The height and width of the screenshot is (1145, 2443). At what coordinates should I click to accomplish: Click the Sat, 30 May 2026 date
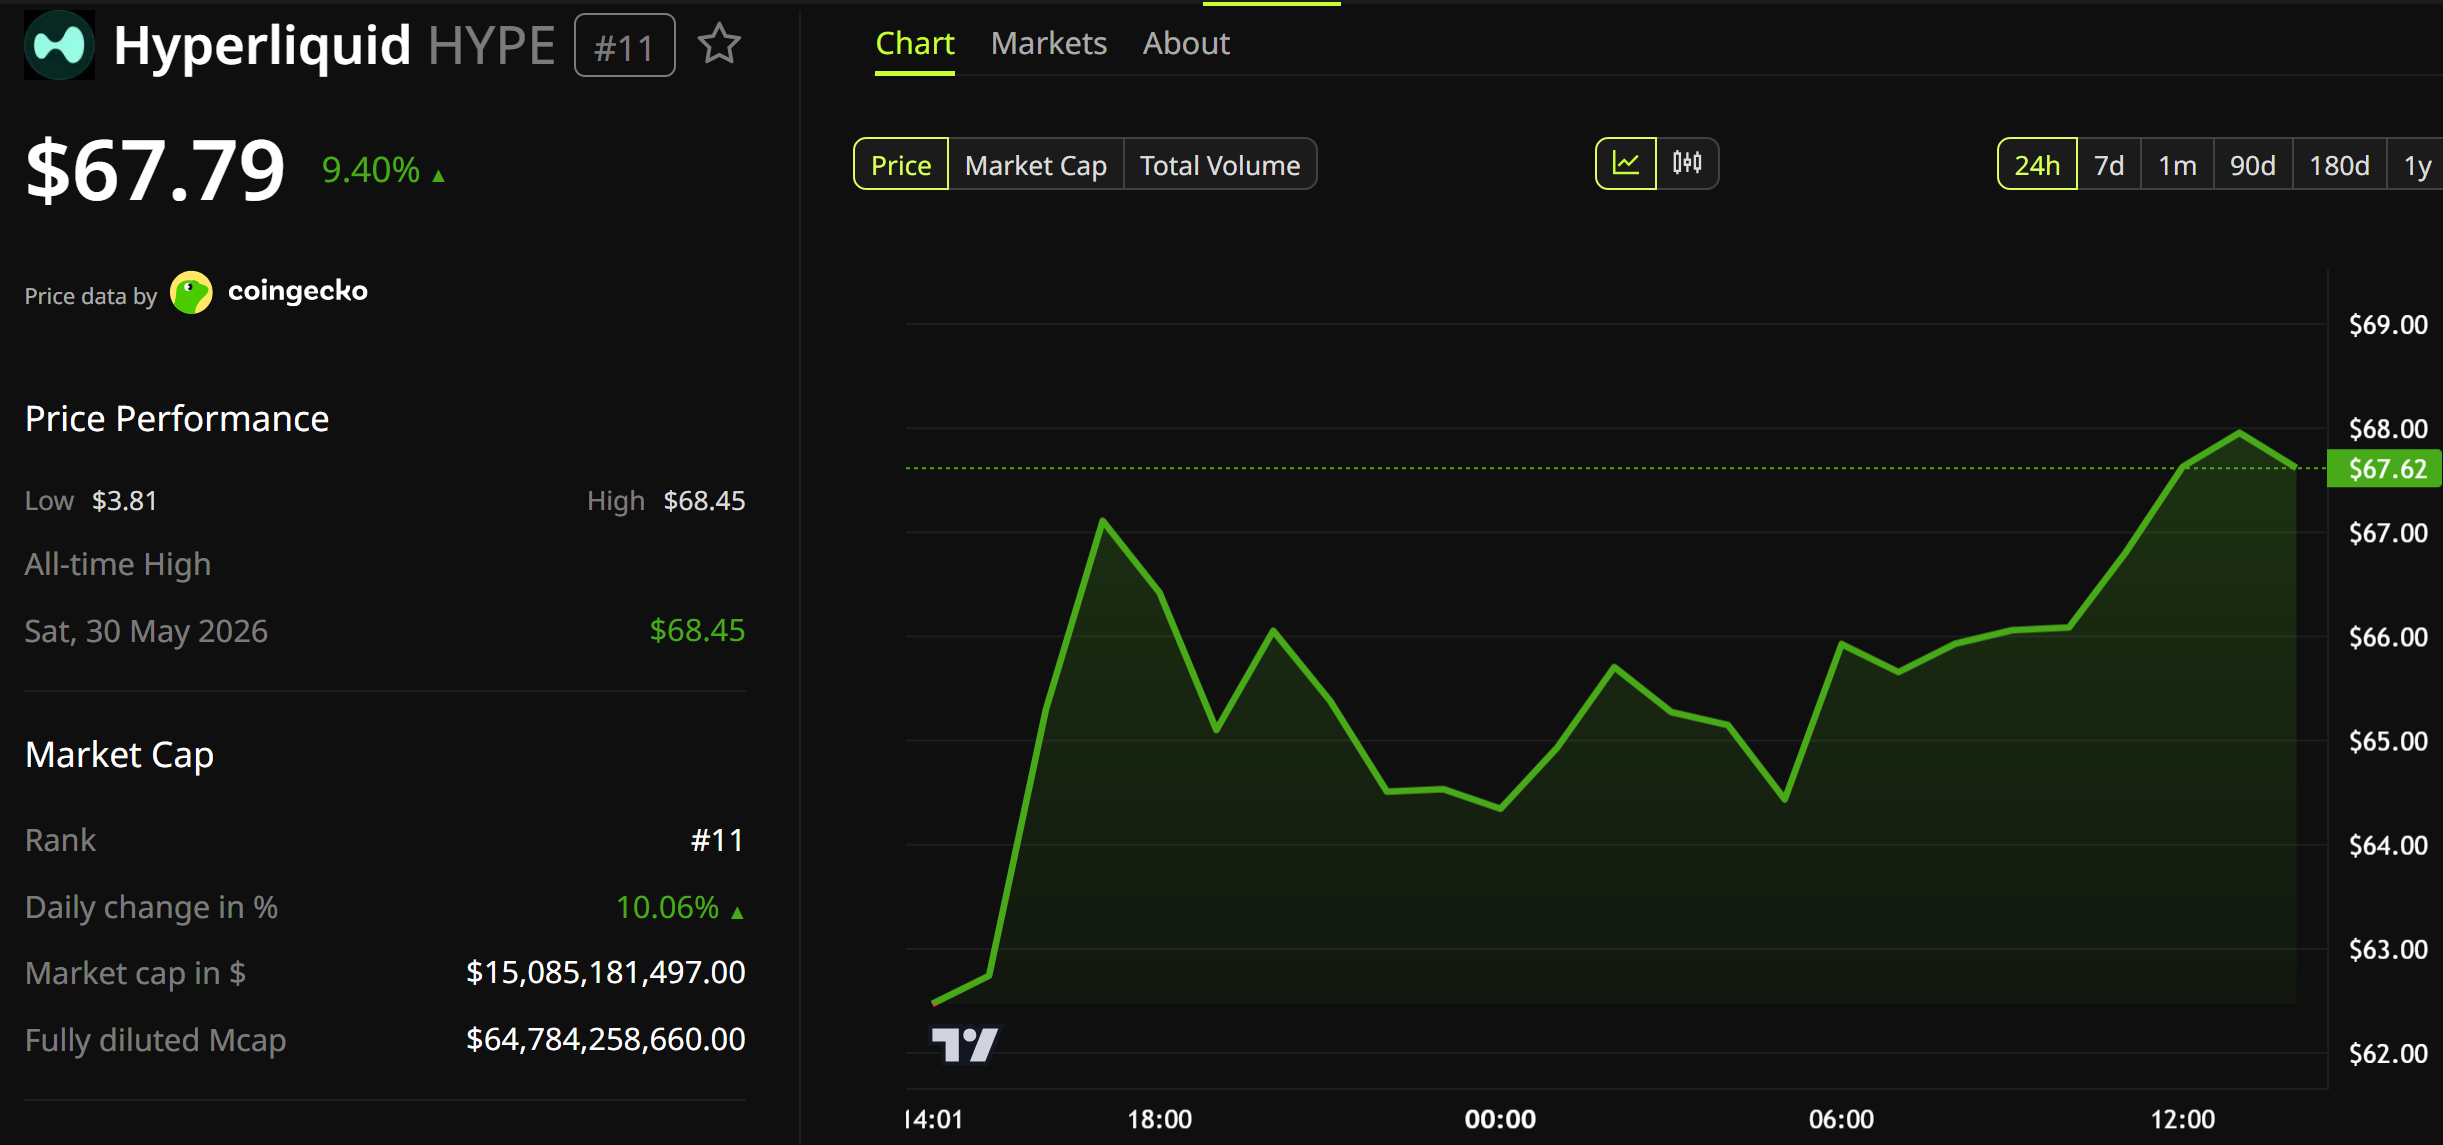(146, 631)
